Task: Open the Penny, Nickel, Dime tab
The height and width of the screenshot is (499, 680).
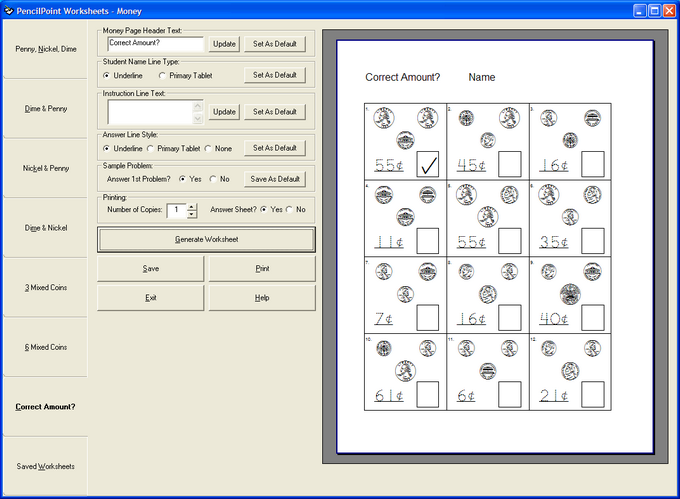Action: coord(46,49)
